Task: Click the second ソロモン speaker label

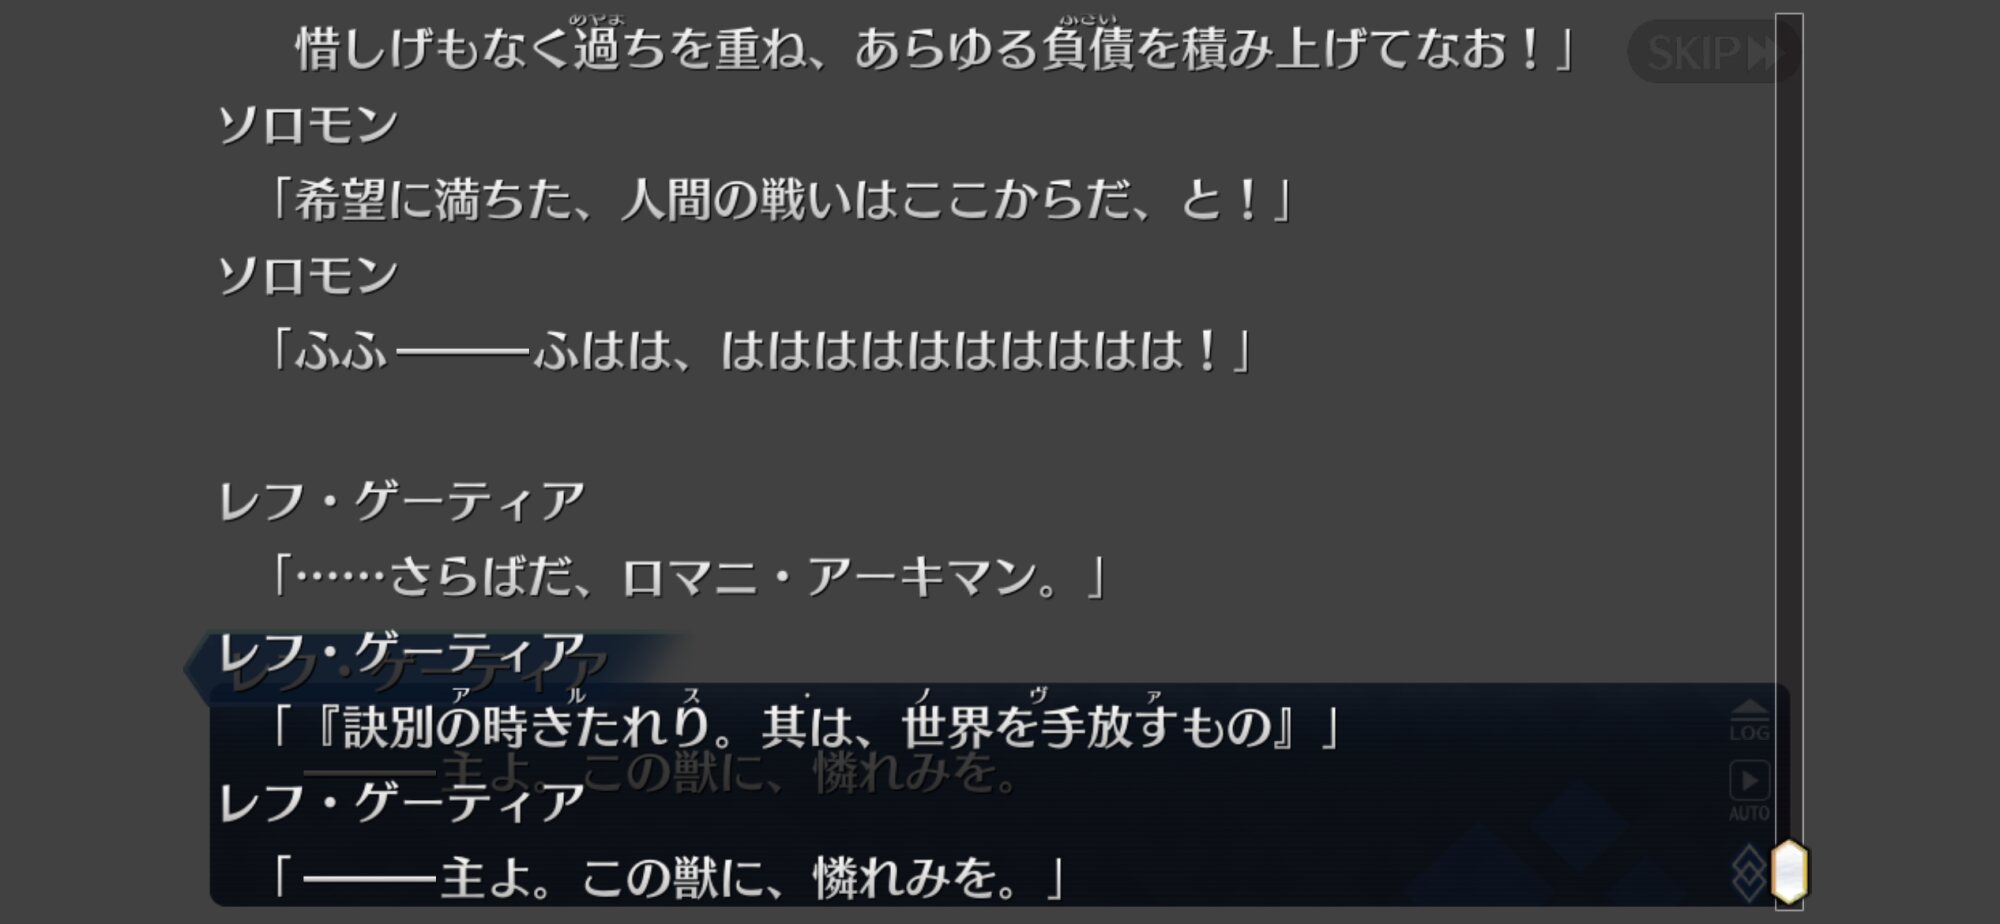Action: (308, 275)
